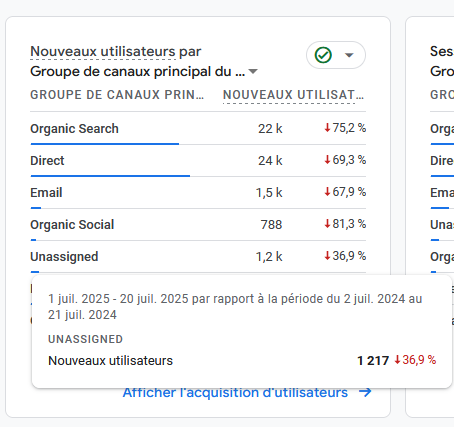
Task: Click the arrow icon after Afficher l'acquisition
Action: 365,392
